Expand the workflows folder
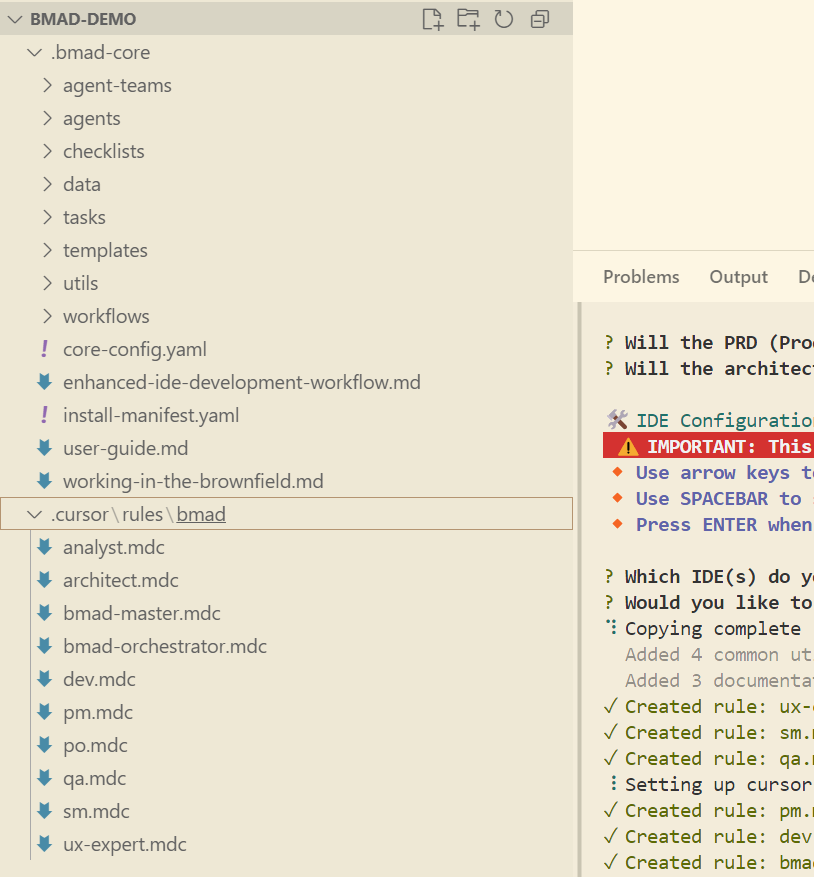This screenshot has width=814, height=877. (x=106, y=316)
